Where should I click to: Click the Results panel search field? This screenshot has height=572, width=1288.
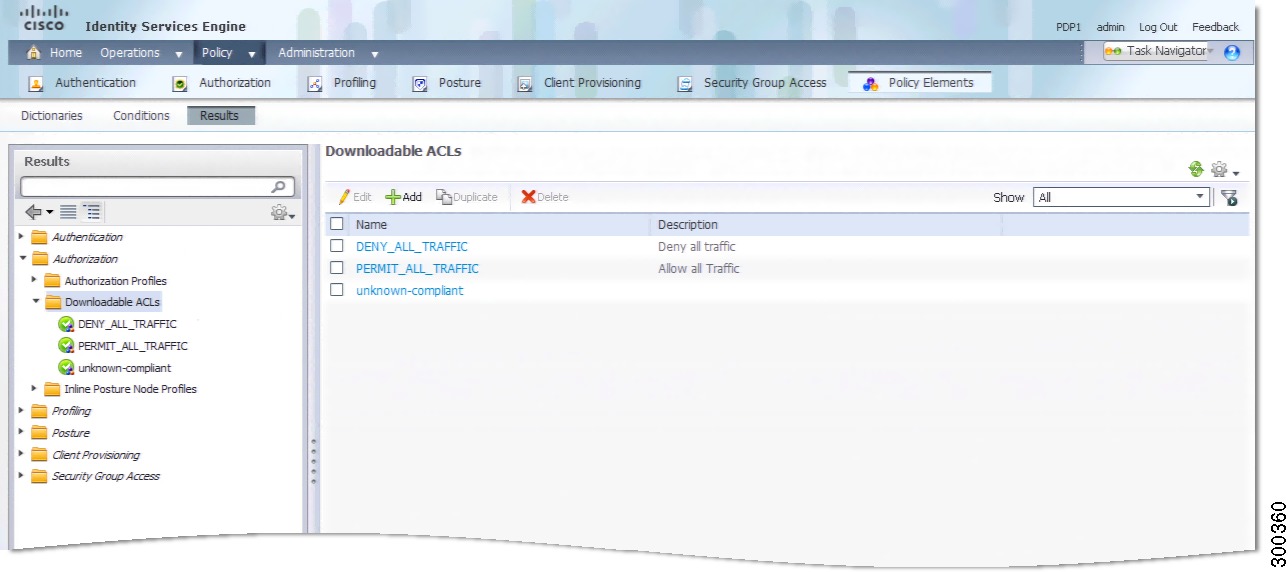[x=157, y=187]
